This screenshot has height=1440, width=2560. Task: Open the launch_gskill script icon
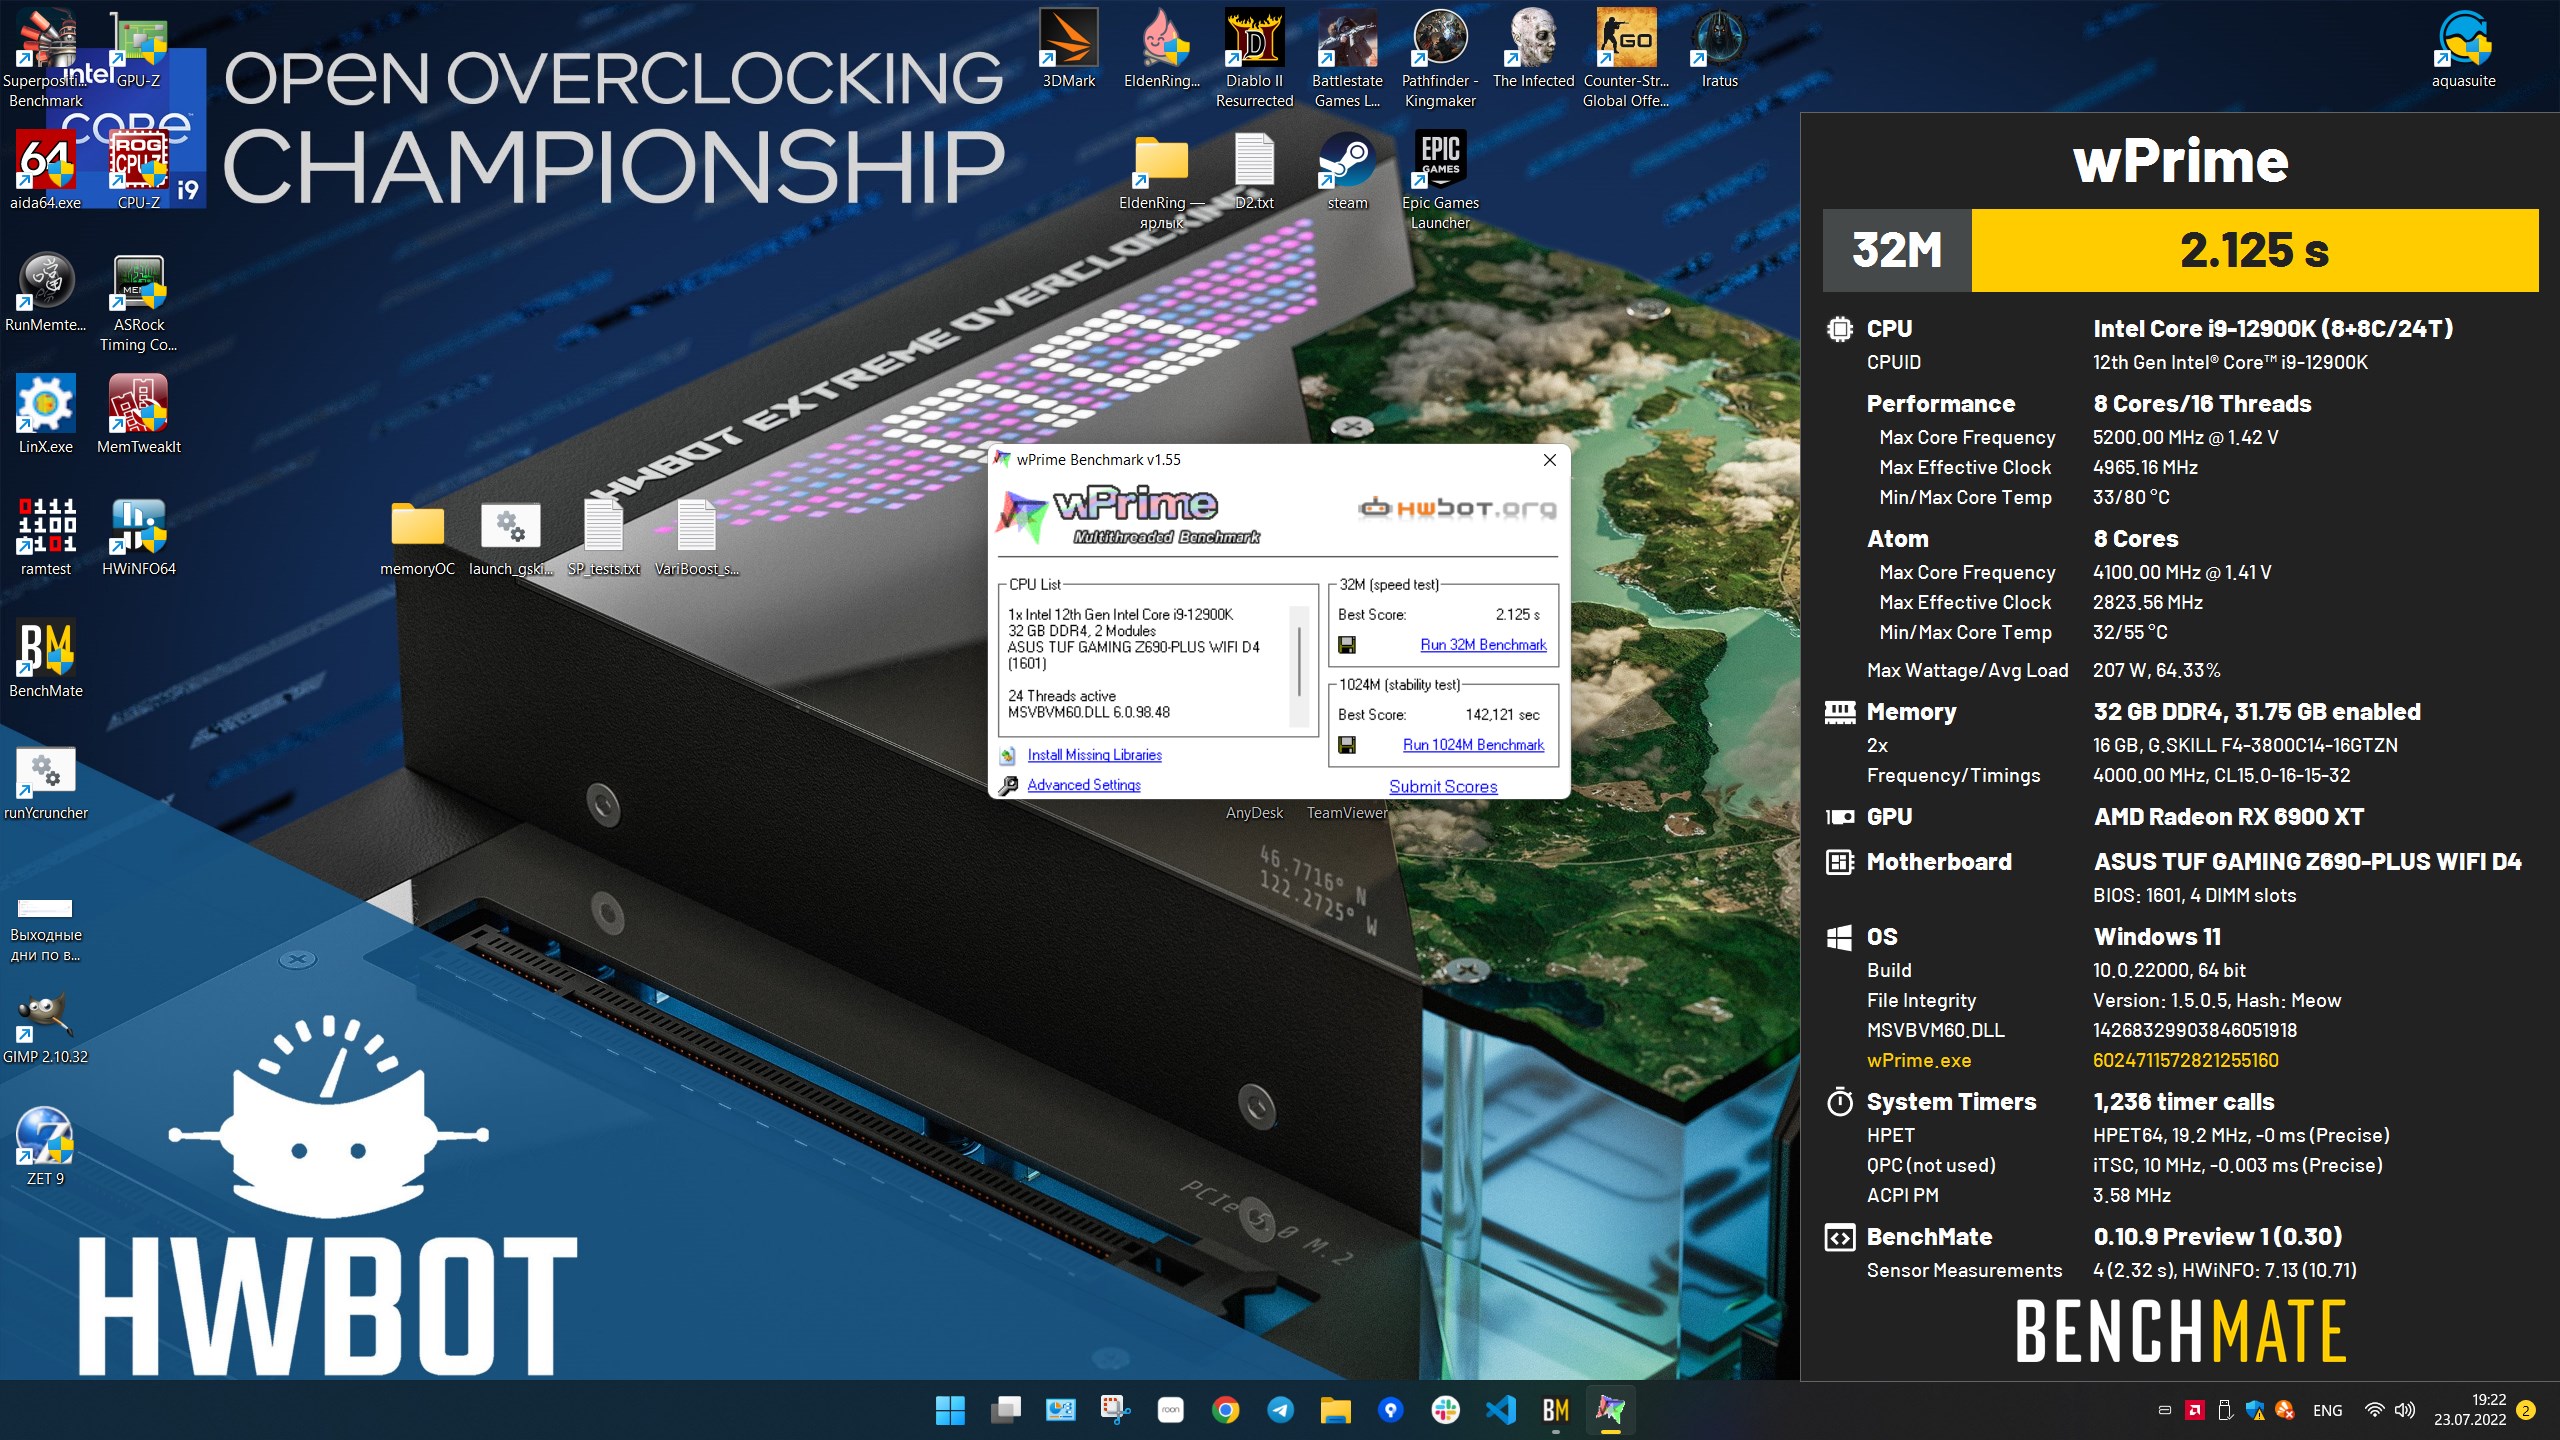coord(510,538)
